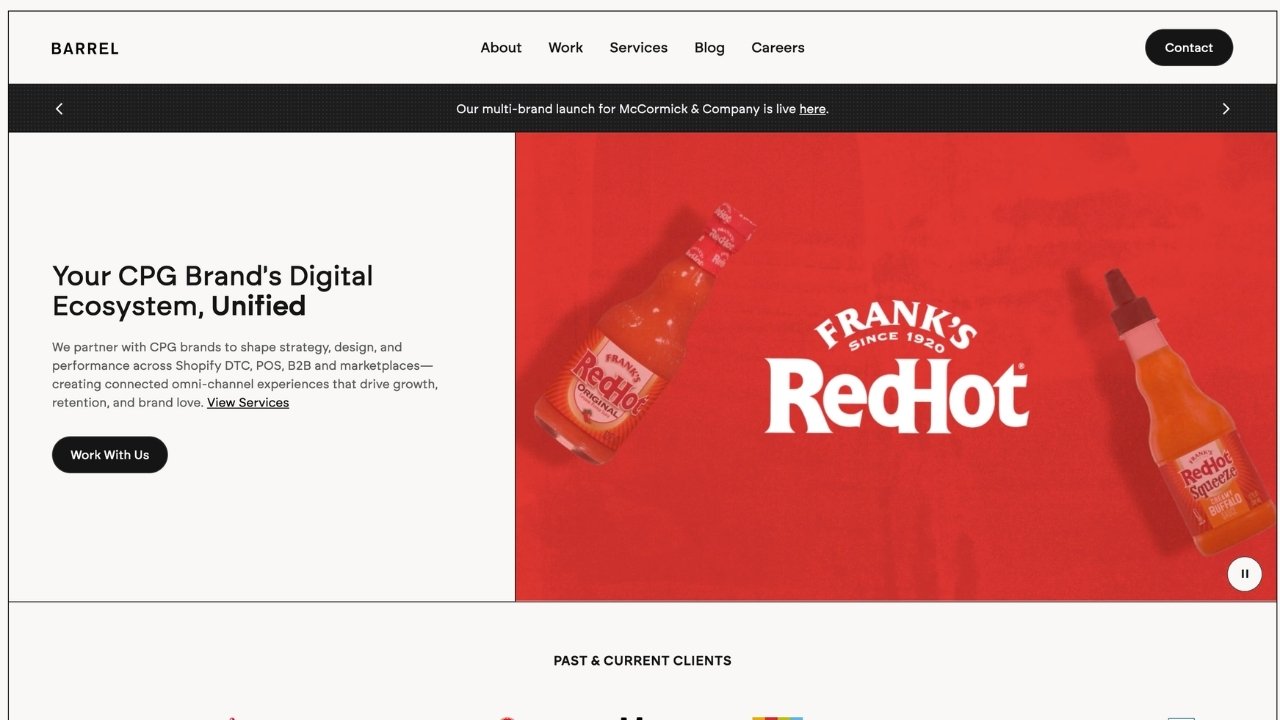The image size is (1280, 720).
Task: Click the McCormick announcement banner text
Action: 642,109
